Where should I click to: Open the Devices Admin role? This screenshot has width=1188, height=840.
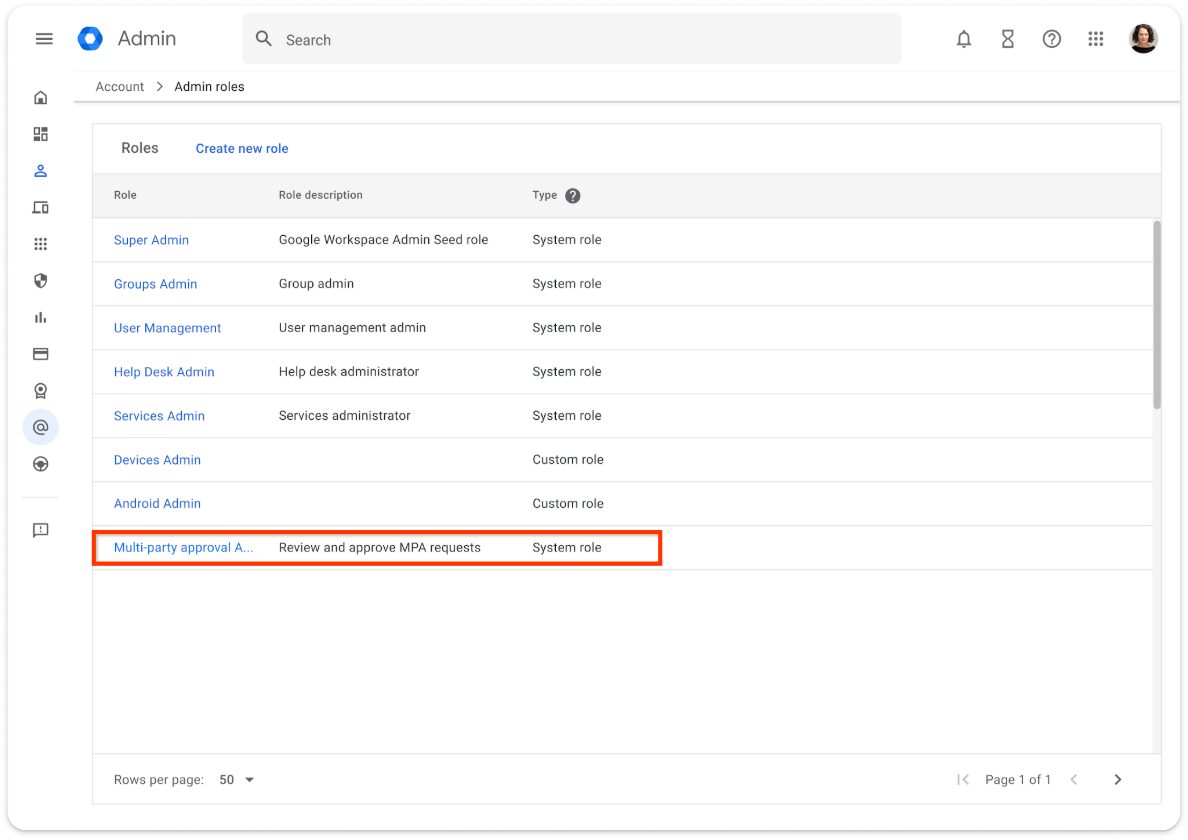point(157,459)
